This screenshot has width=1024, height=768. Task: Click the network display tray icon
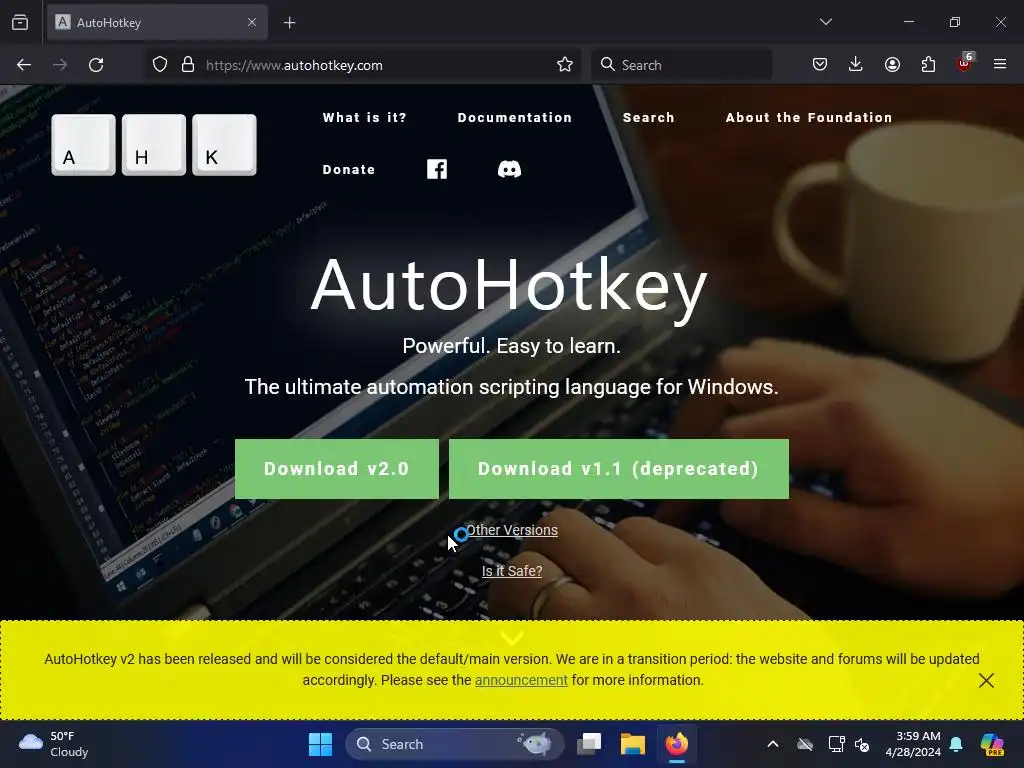click(836, 744)
